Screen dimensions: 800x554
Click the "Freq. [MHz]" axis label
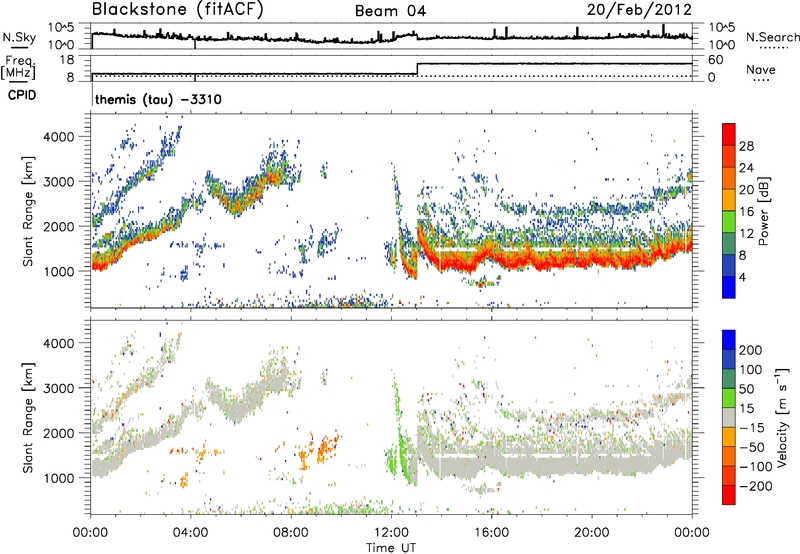pyautogui.click(x=19, y=67)
